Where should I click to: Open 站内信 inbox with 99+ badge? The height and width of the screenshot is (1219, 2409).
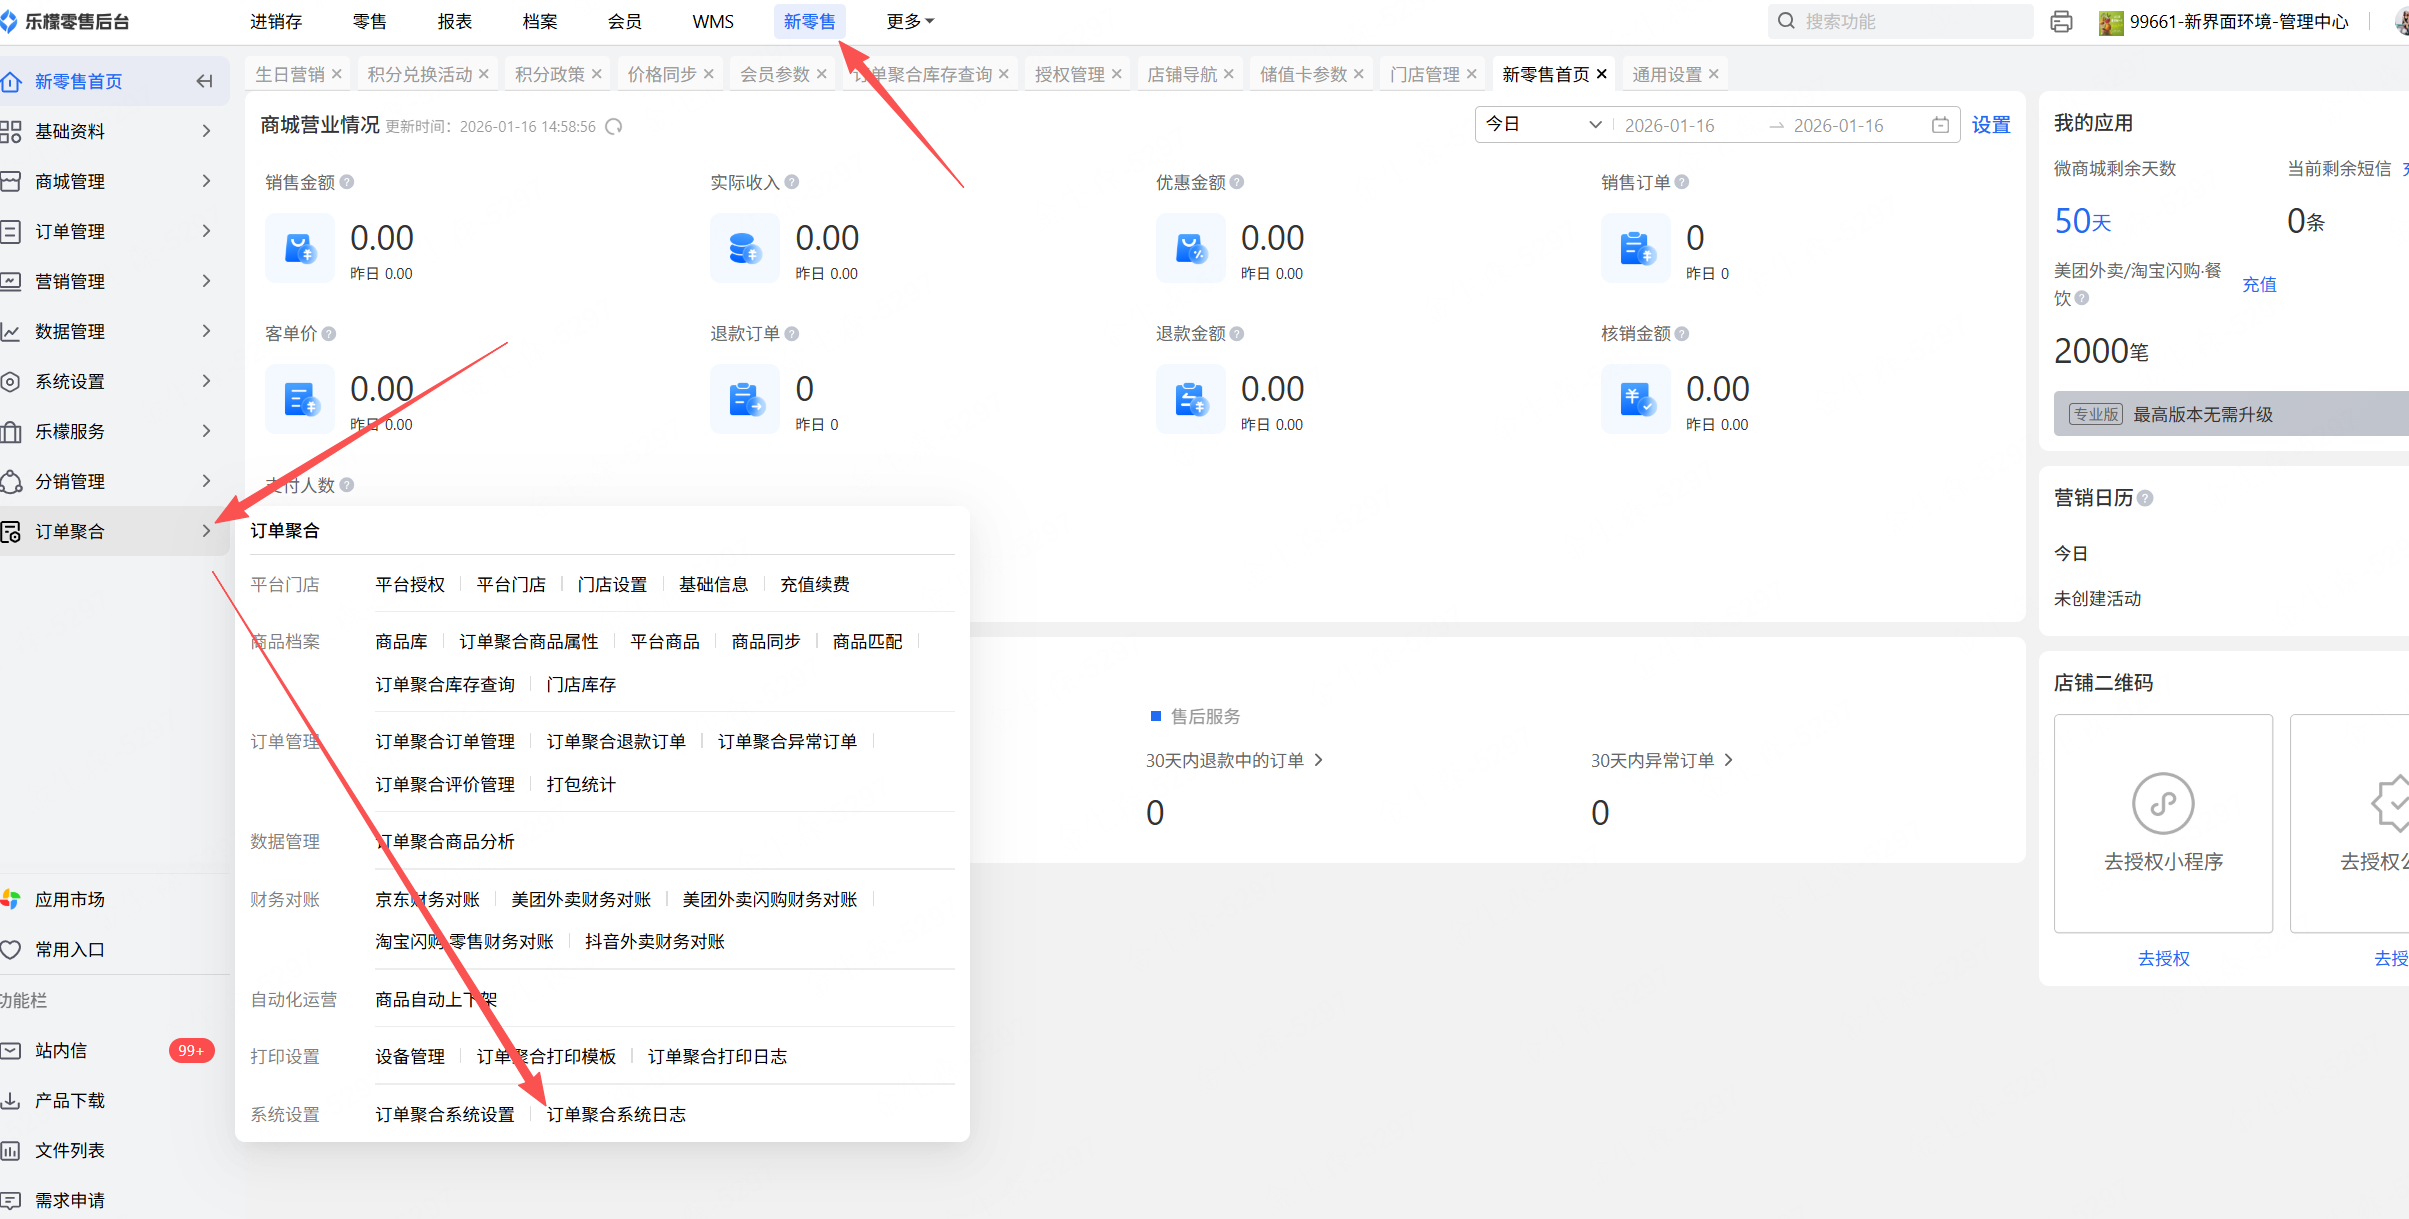coord(61,1050)
